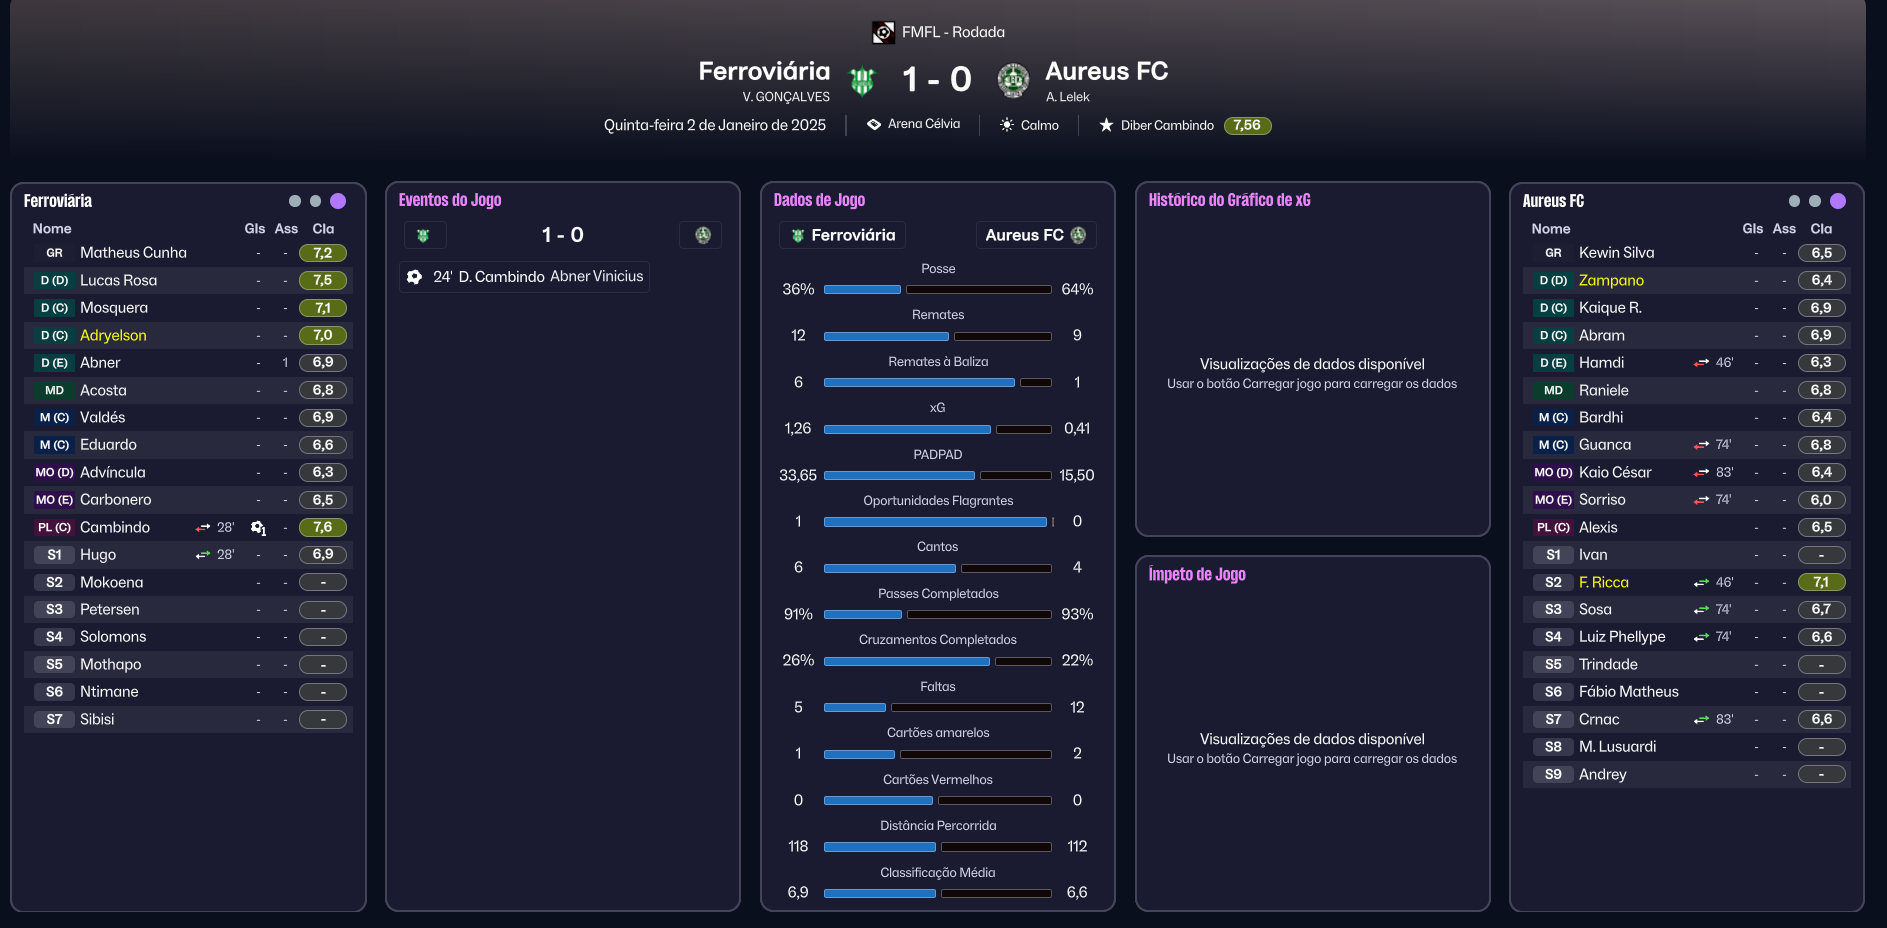Open manager V. GONÇALVES profile
The width and height of the screenshot is (1887, 928).
(x=785, y=97)
